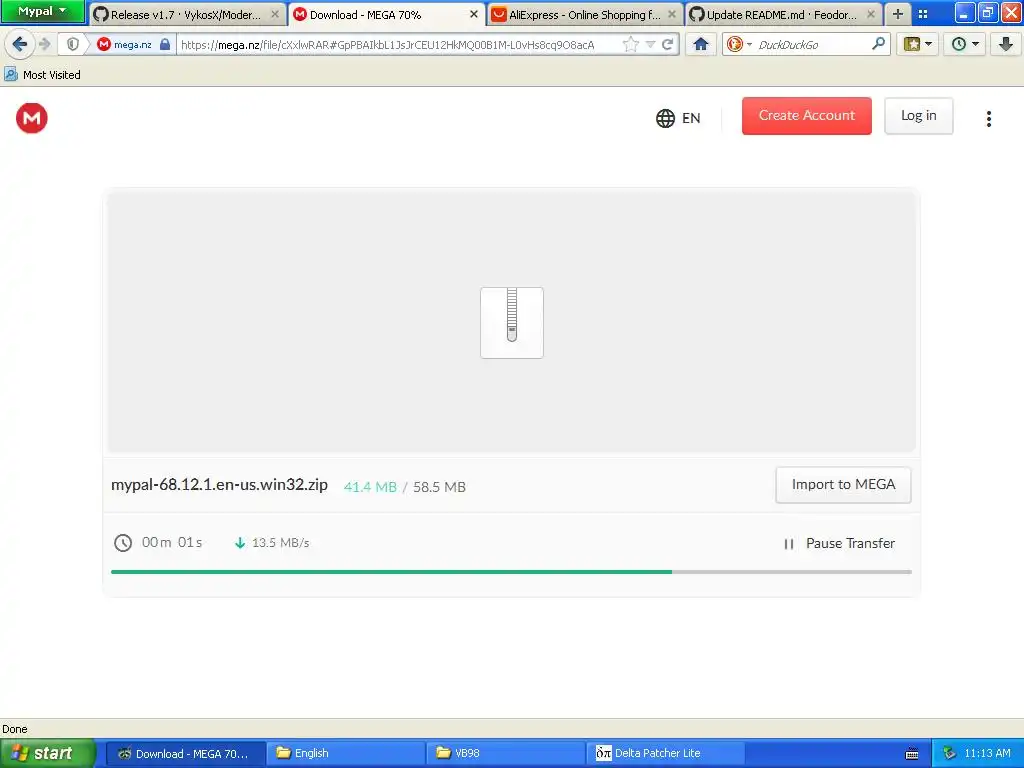Bookmark this page with the star icon

coord(630,44)
